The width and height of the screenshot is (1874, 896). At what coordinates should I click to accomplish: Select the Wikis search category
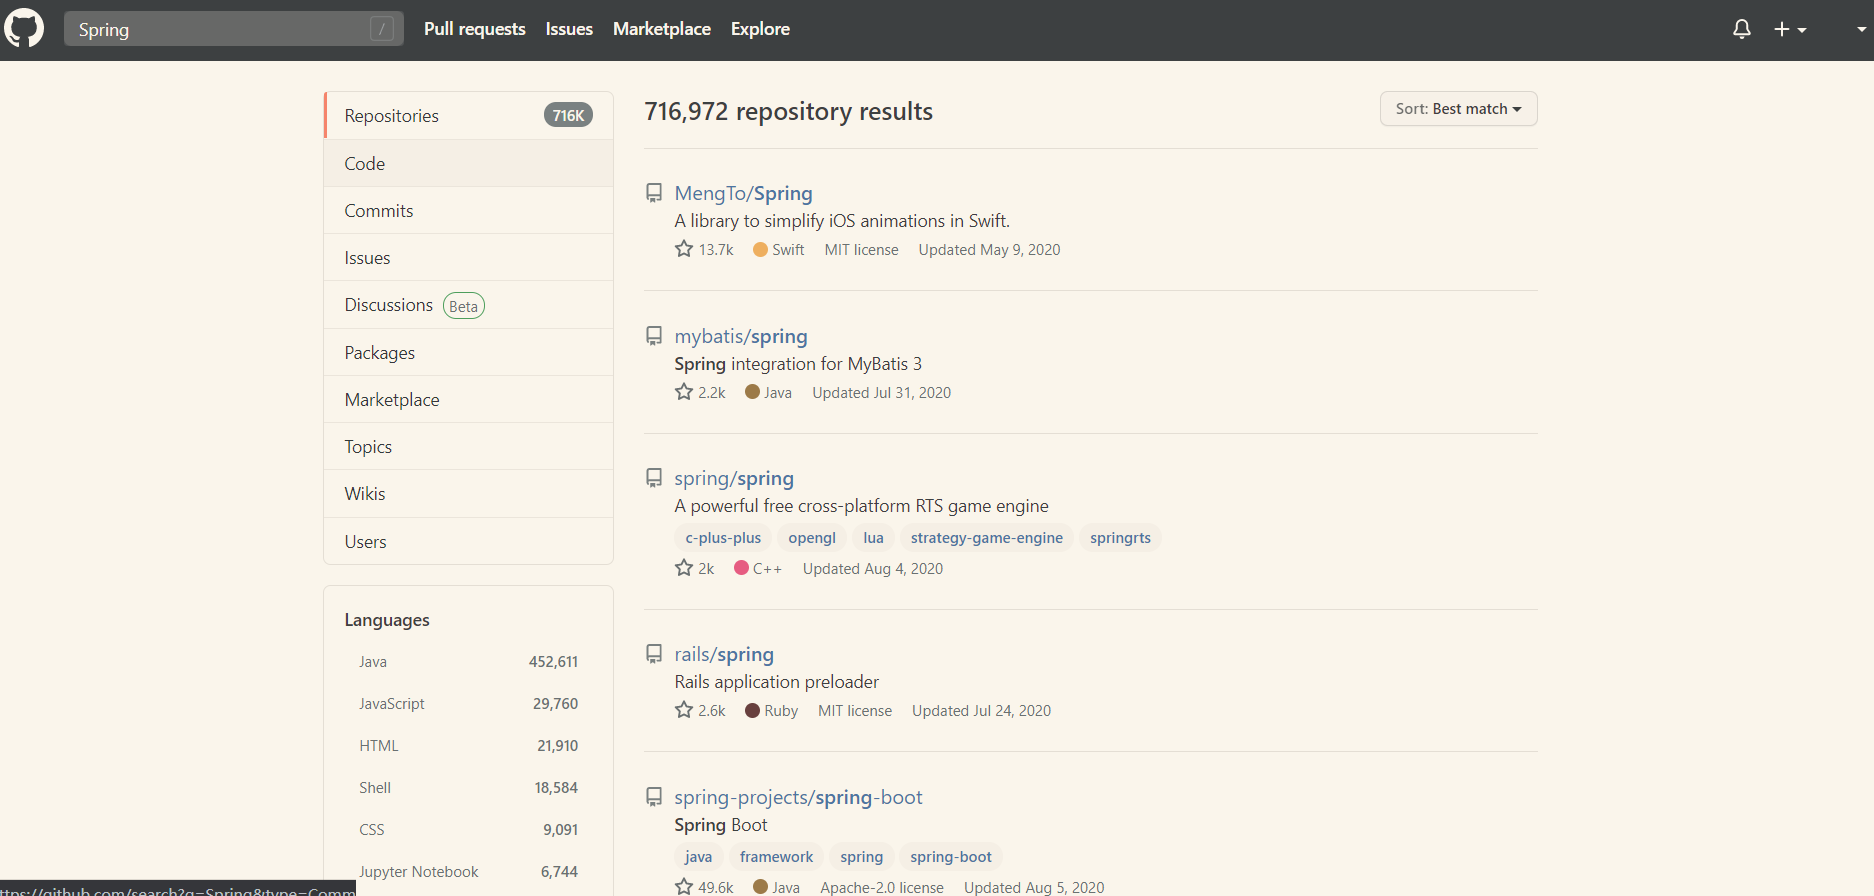(468, 493)
